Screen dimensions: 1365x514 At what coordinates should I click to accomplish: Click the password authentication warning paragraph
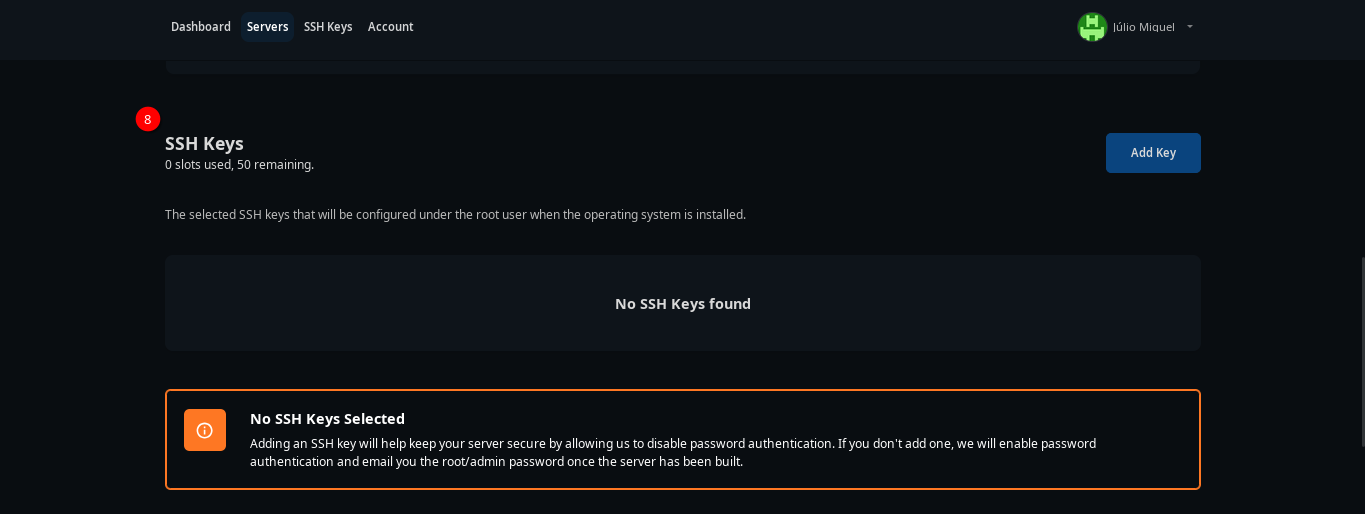point(672,452)
